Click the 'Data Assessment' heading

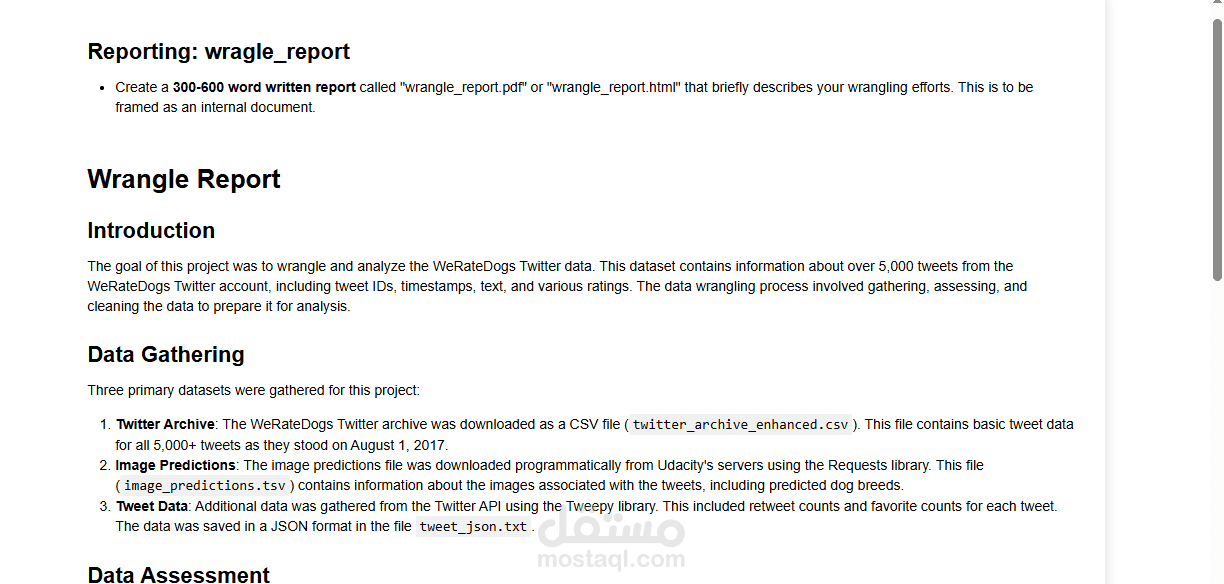coord(178,574)
